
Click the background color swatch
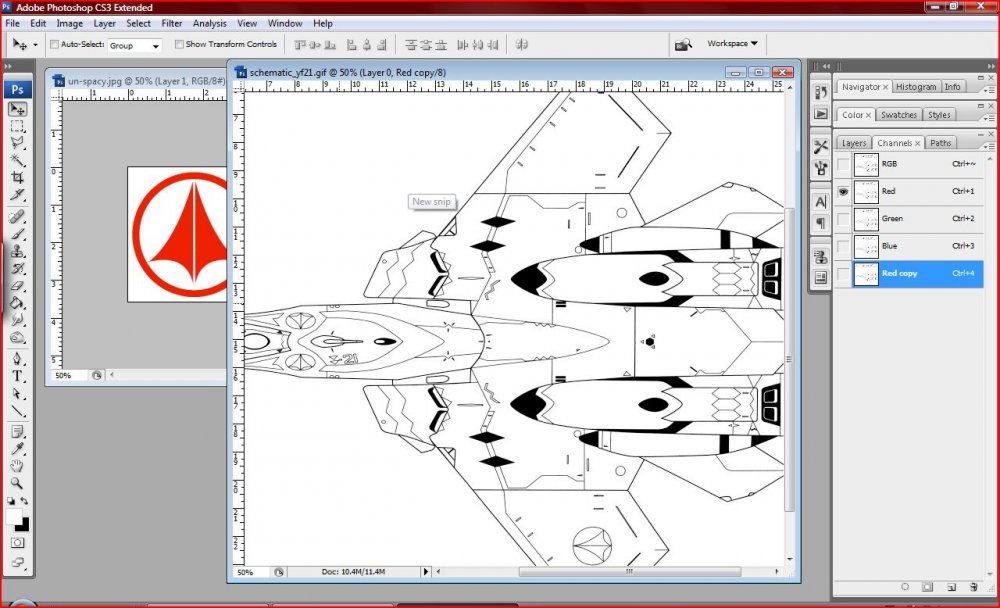pos(24,527)
